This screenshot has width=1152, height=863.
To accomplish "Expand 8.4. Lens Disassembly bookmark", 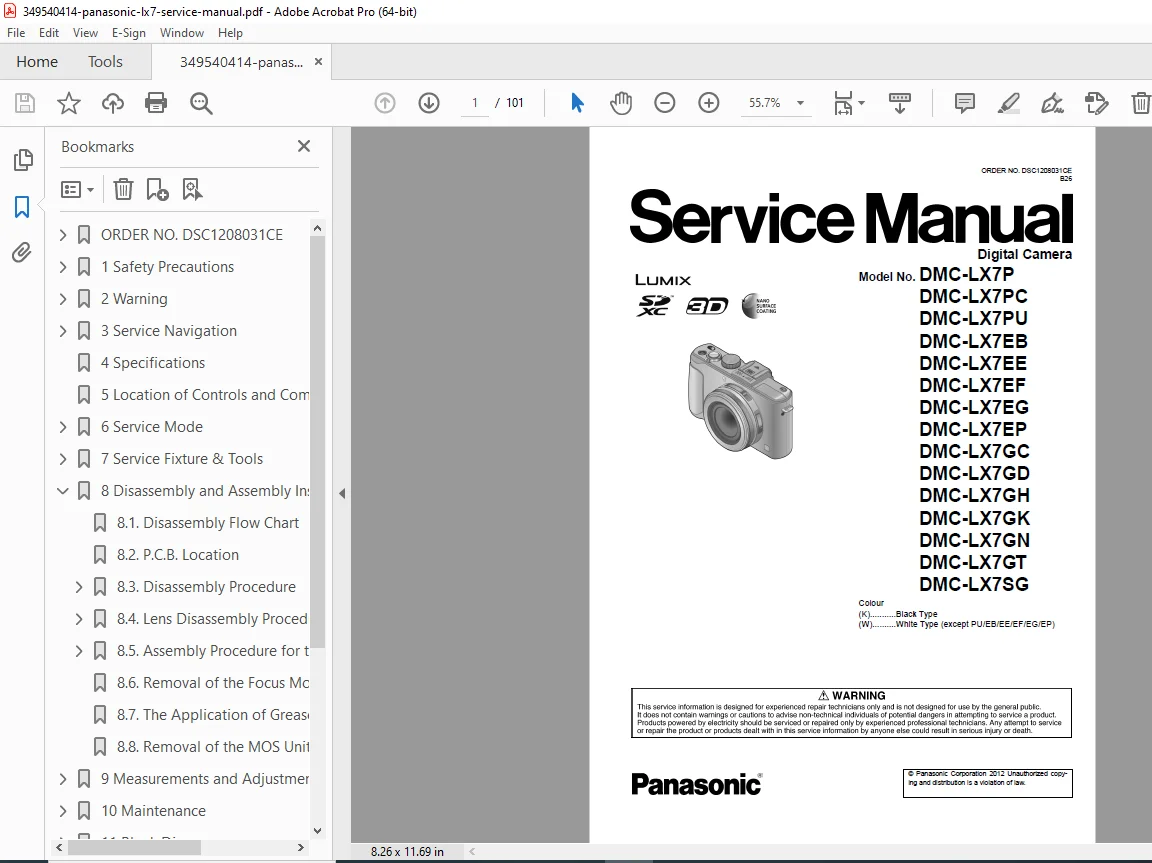I will tap(79, 618).
